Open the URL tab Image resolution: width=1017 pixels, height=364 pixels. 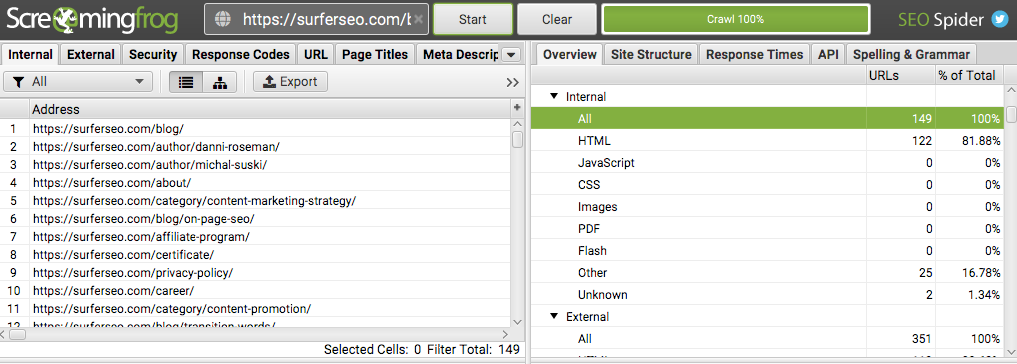[315, 55]
